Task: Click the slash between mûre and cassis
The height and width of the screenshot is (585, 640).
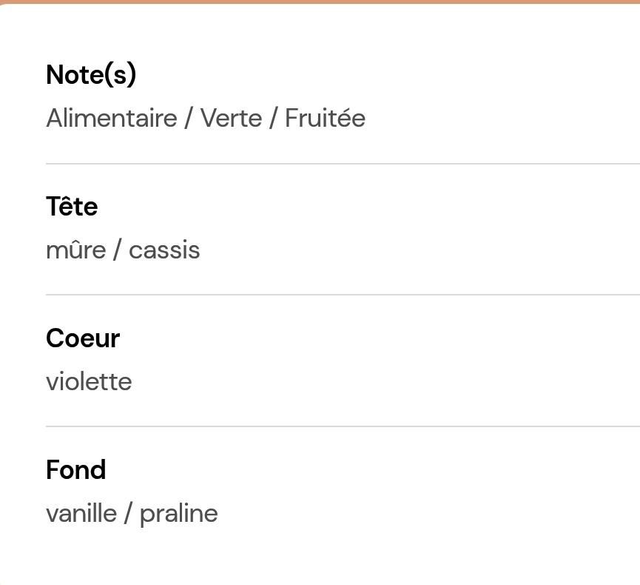Action: [117, 250]
